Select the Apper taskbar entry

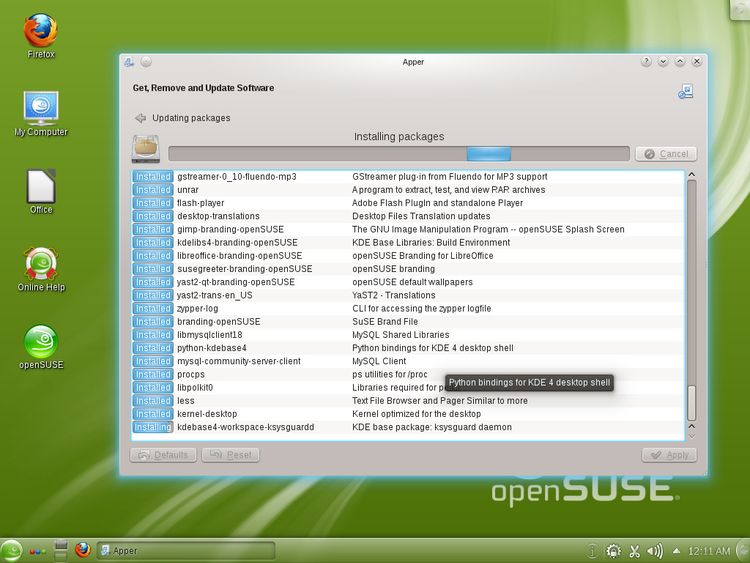click(x=185, y=550)
